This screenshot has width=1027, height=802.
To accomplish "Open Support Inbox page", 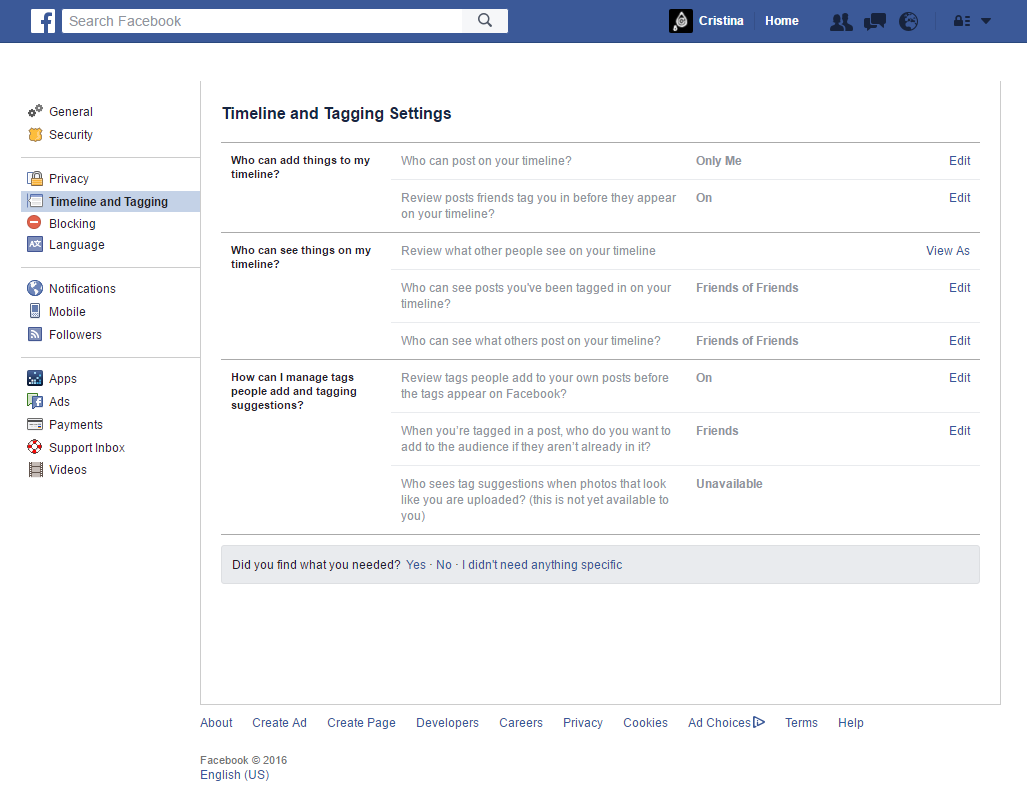I will click(x=86, y=448).
